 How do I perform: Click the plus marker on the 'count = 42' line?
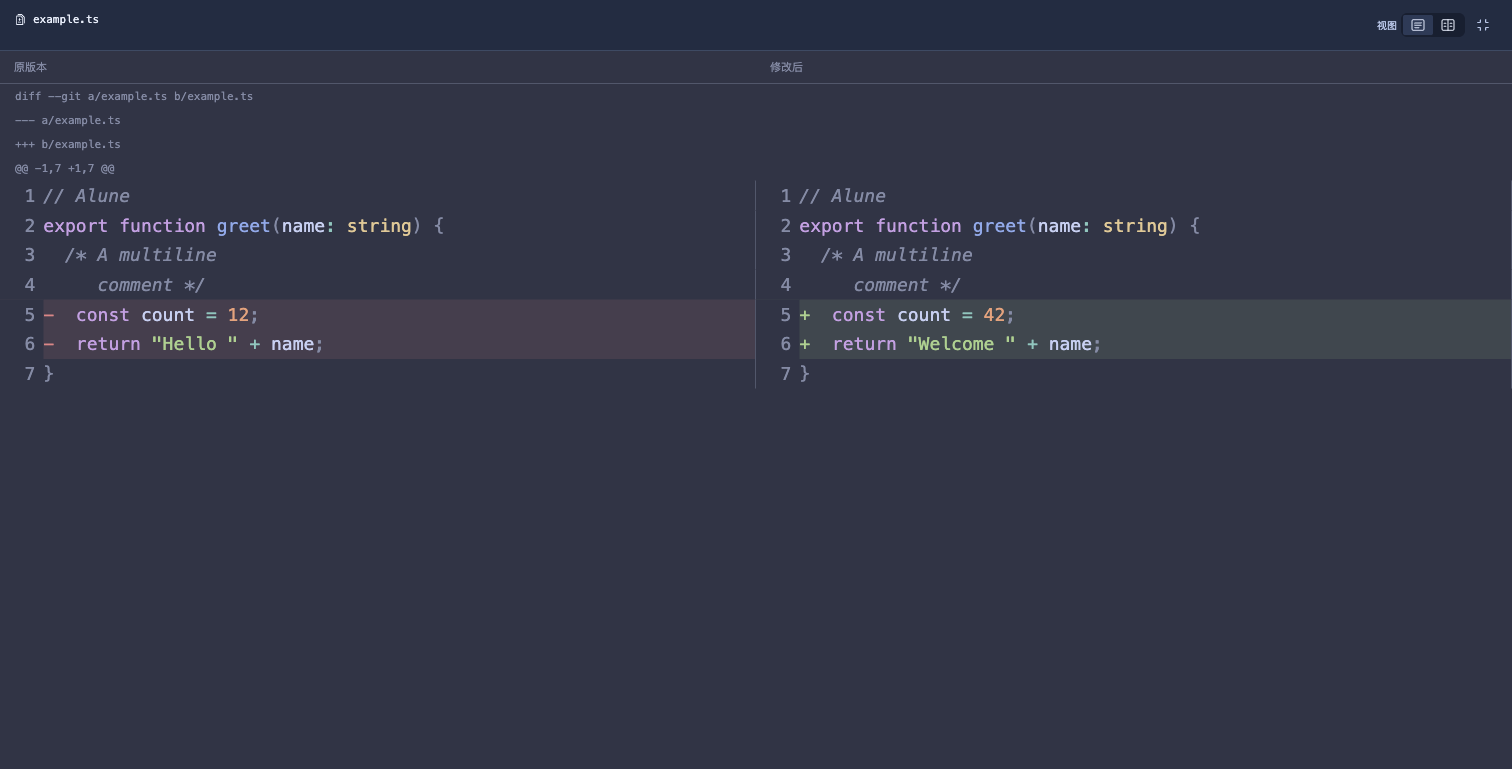[x=805, y=314]
